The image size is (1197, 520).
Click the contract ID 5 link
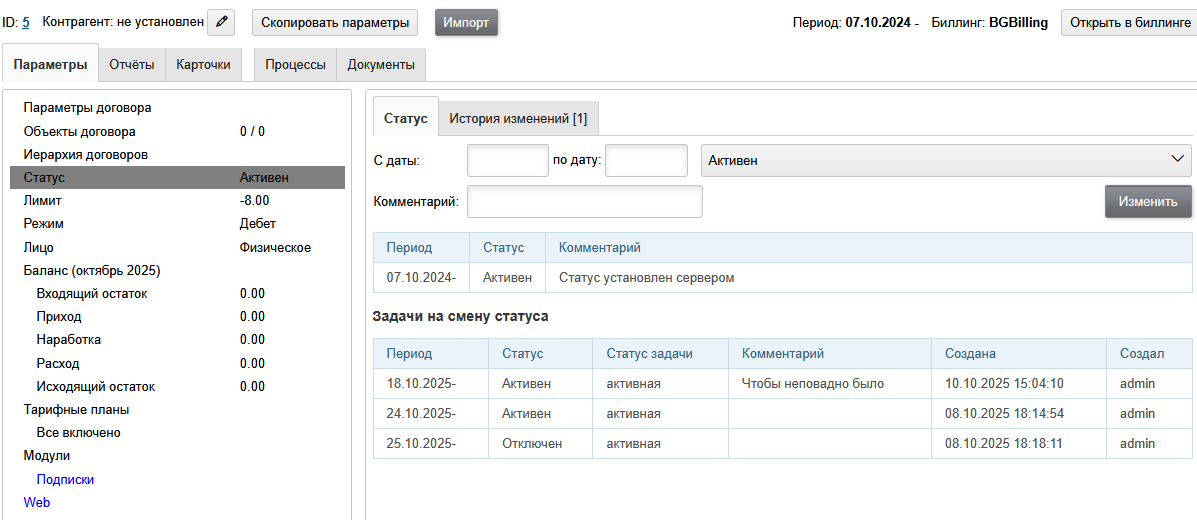26,22
